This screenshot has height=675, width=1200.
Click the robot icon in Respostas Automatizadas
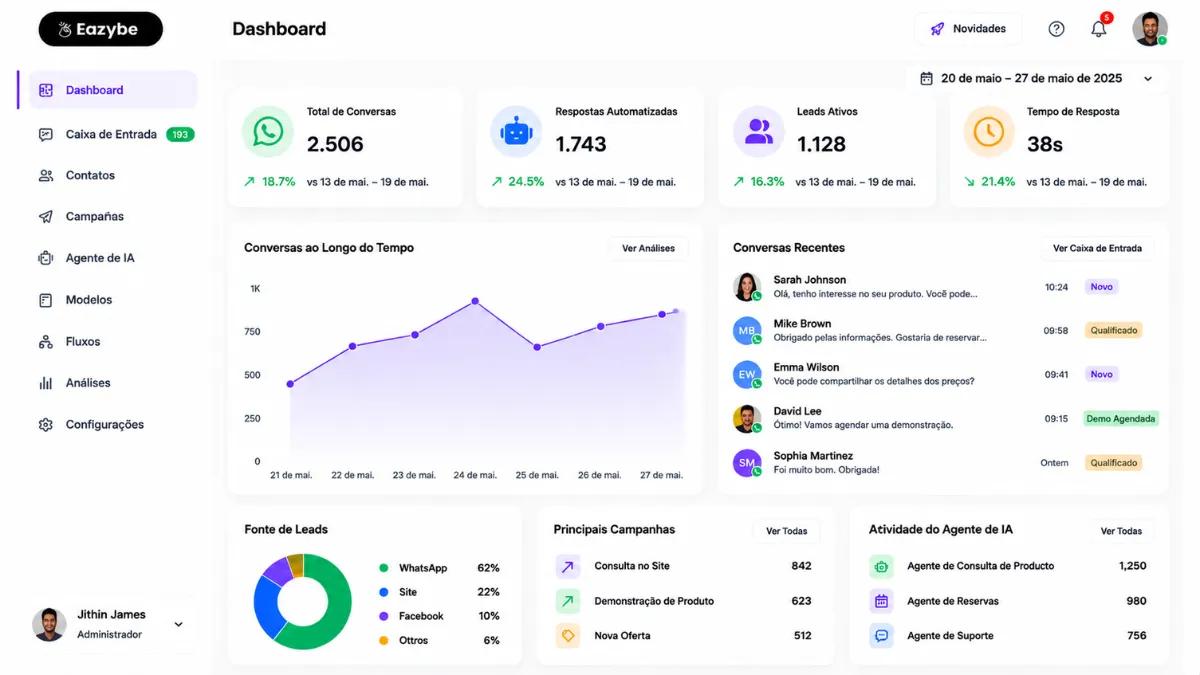[516, 132]
